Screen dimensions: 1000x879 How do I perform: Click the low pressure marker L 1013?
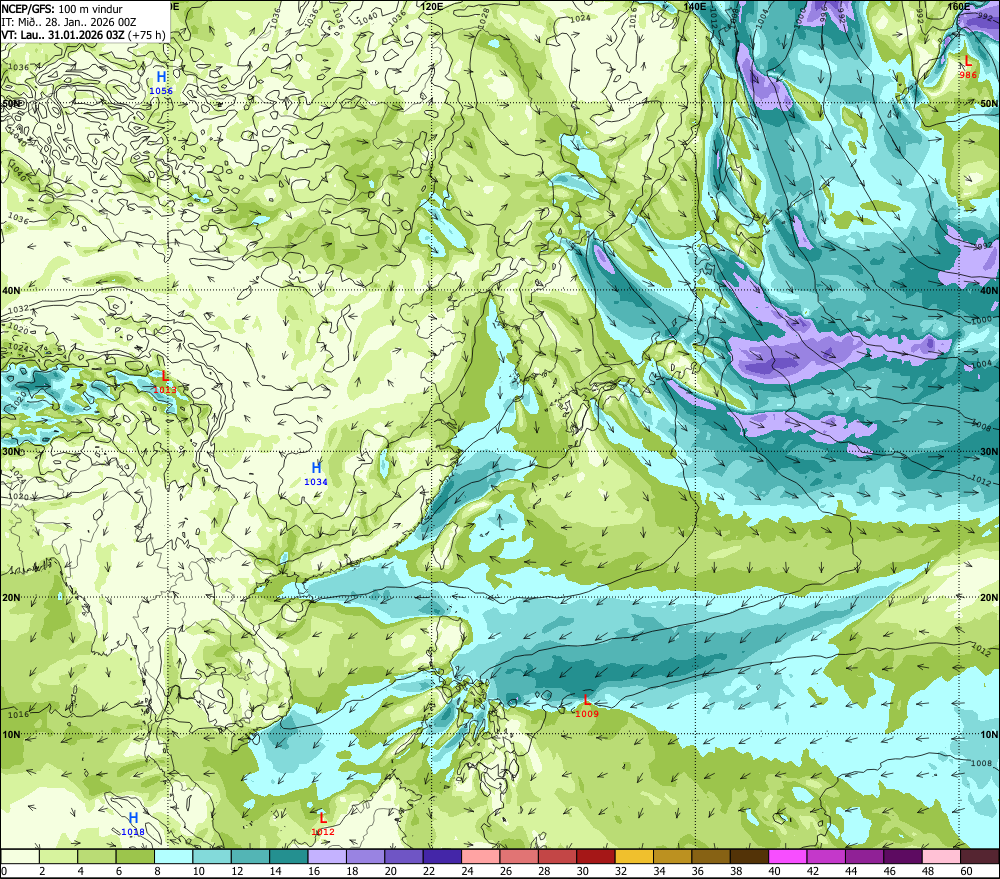click(165, 382)
